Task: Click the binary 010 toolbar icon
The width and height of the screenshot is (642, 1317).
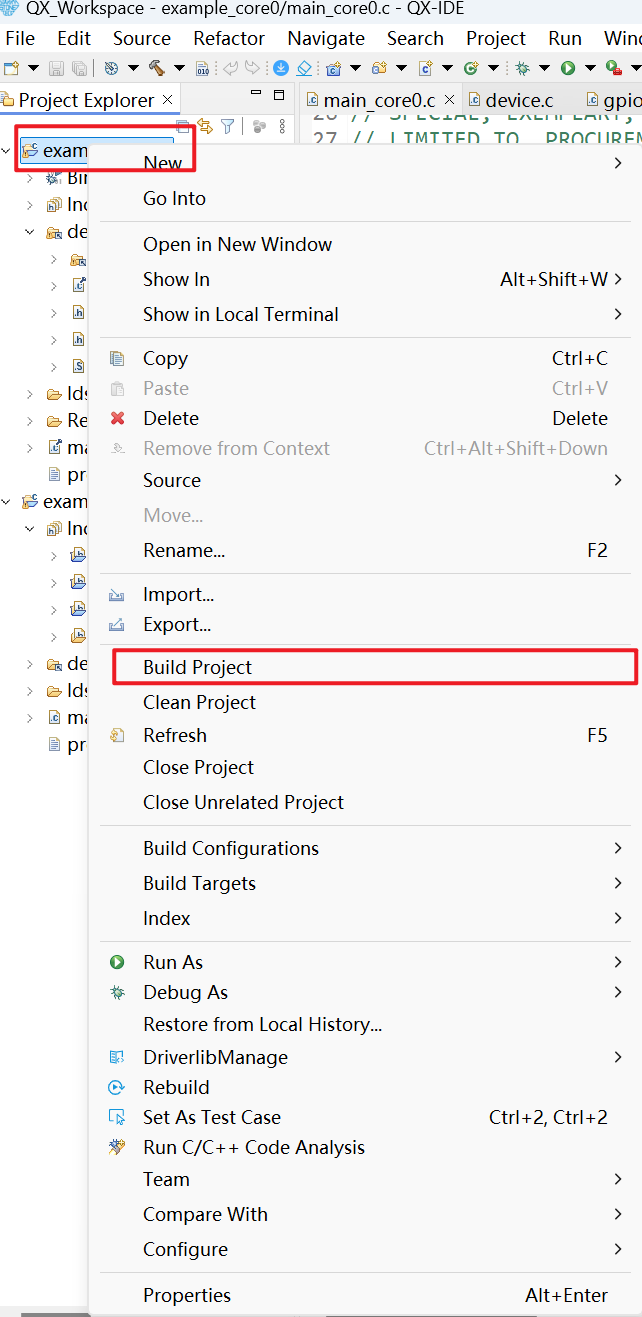Action: 202,68
